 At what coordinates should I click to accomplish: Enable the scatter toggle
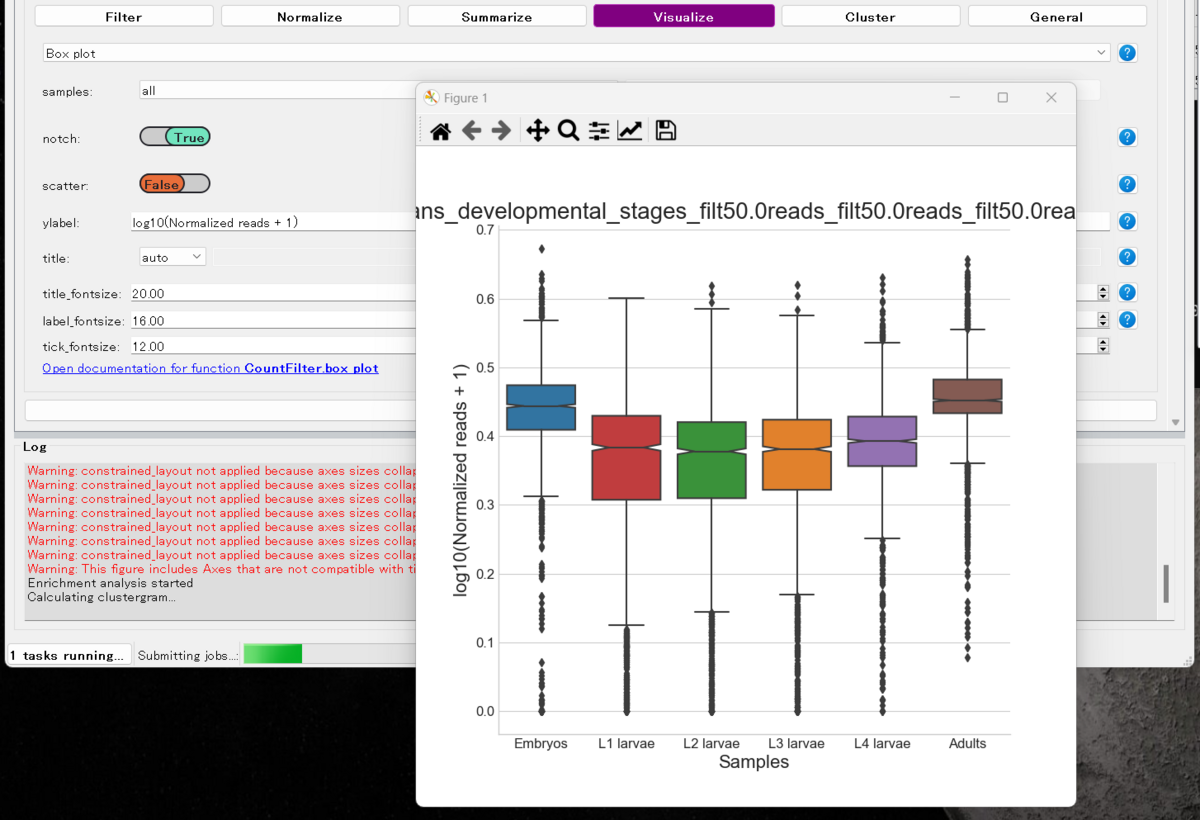tap(175, 183)
